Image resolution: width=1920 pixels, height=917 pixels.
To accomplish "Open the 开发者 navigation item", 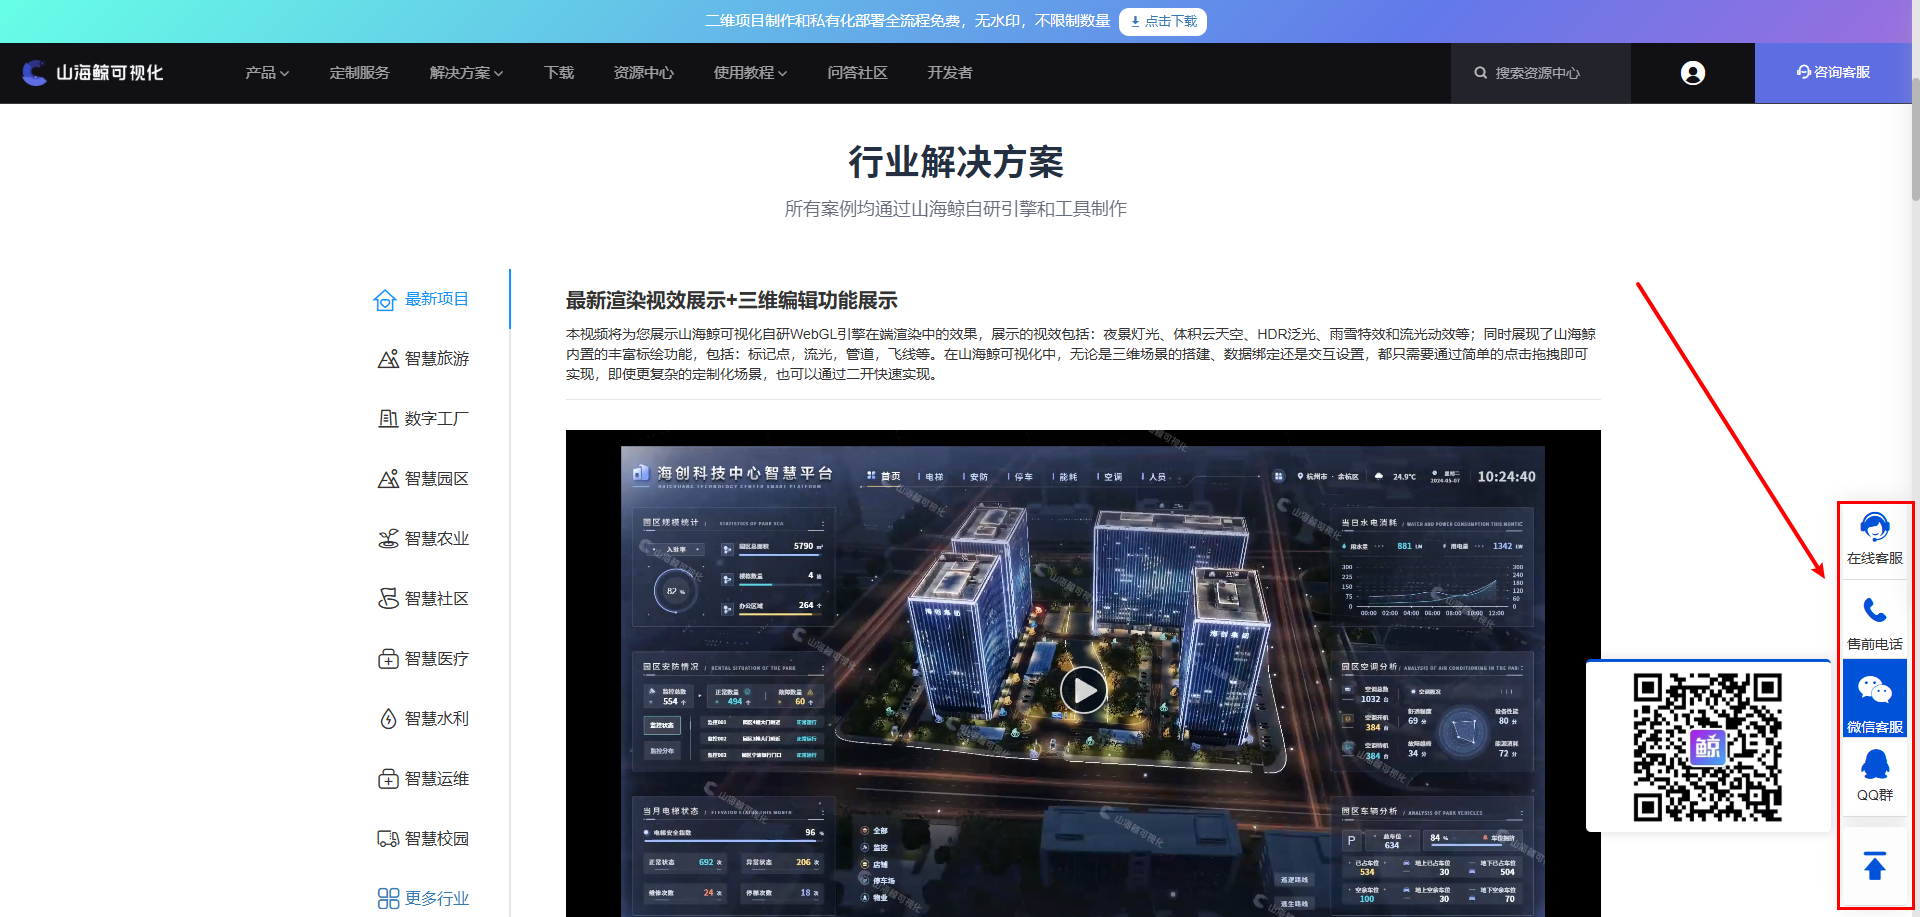I will click(x=950, y=73).
